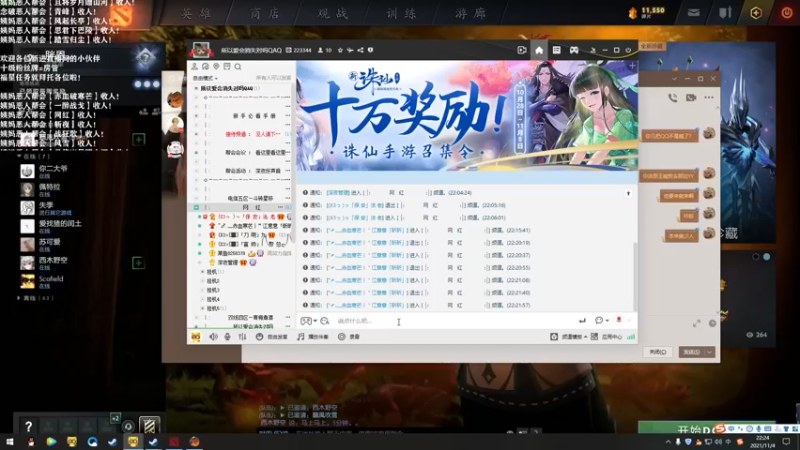Click the YY video/live icon in title bar

[x=521, y=50]
